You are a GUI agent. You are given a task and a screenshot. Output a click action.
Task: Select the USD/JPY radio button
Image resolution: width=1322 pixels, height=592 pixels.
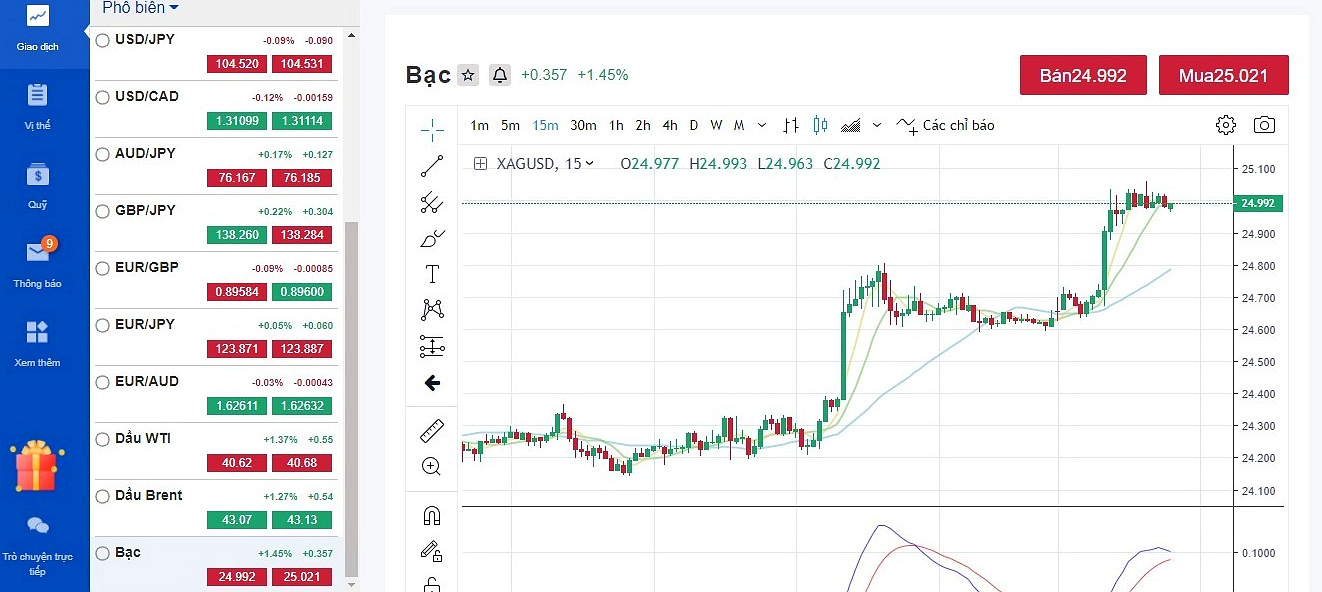pyautogui.click(x=102, y=40)
